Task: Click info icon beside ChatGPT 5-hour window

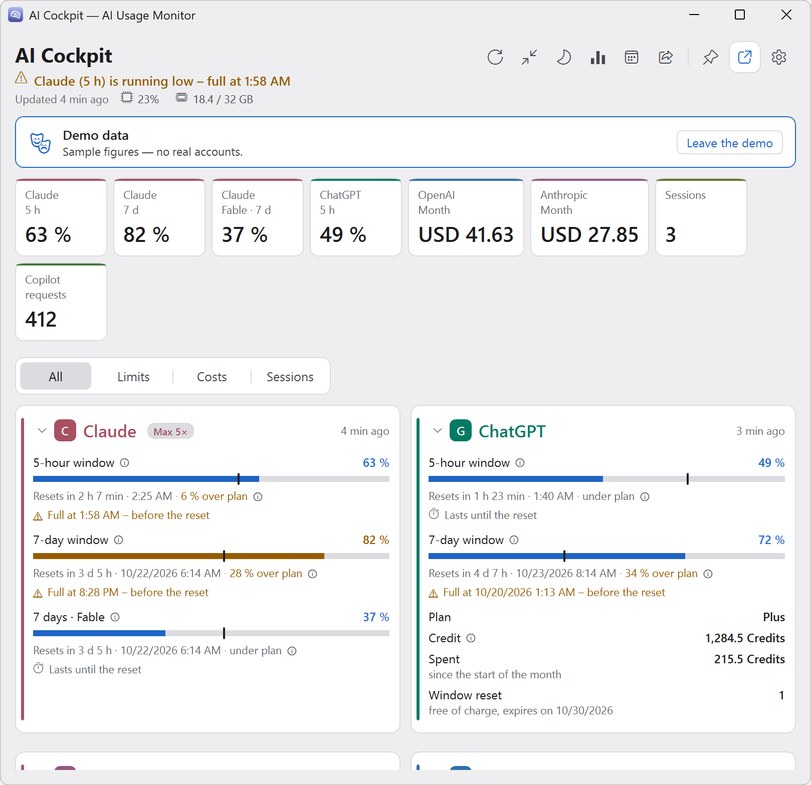Action: 520,463
